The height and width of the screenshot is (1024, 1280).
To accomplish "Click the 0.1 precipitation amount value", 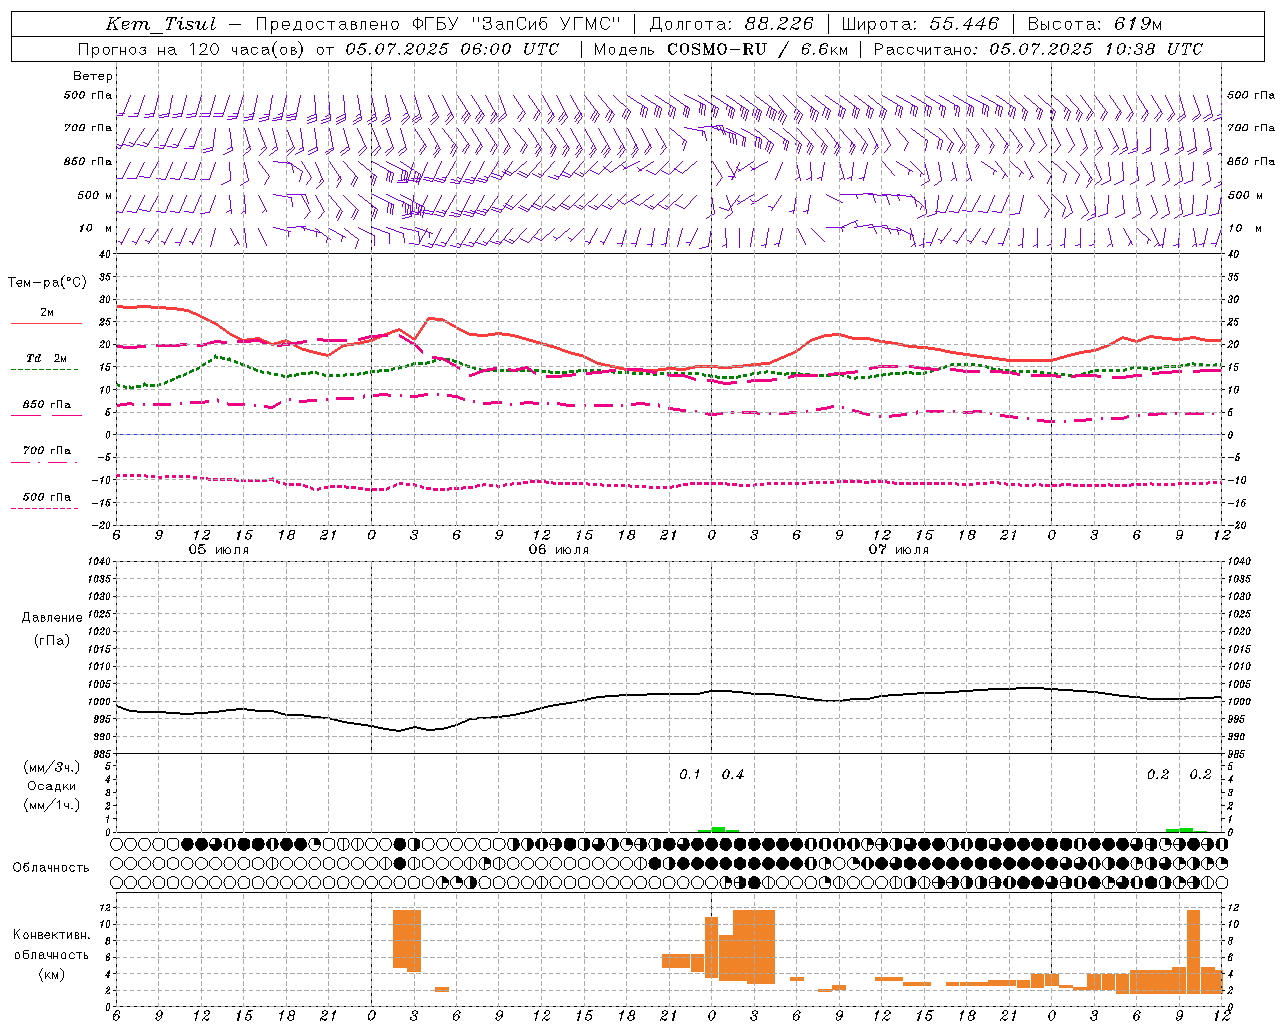I will [x=690, y=775].
